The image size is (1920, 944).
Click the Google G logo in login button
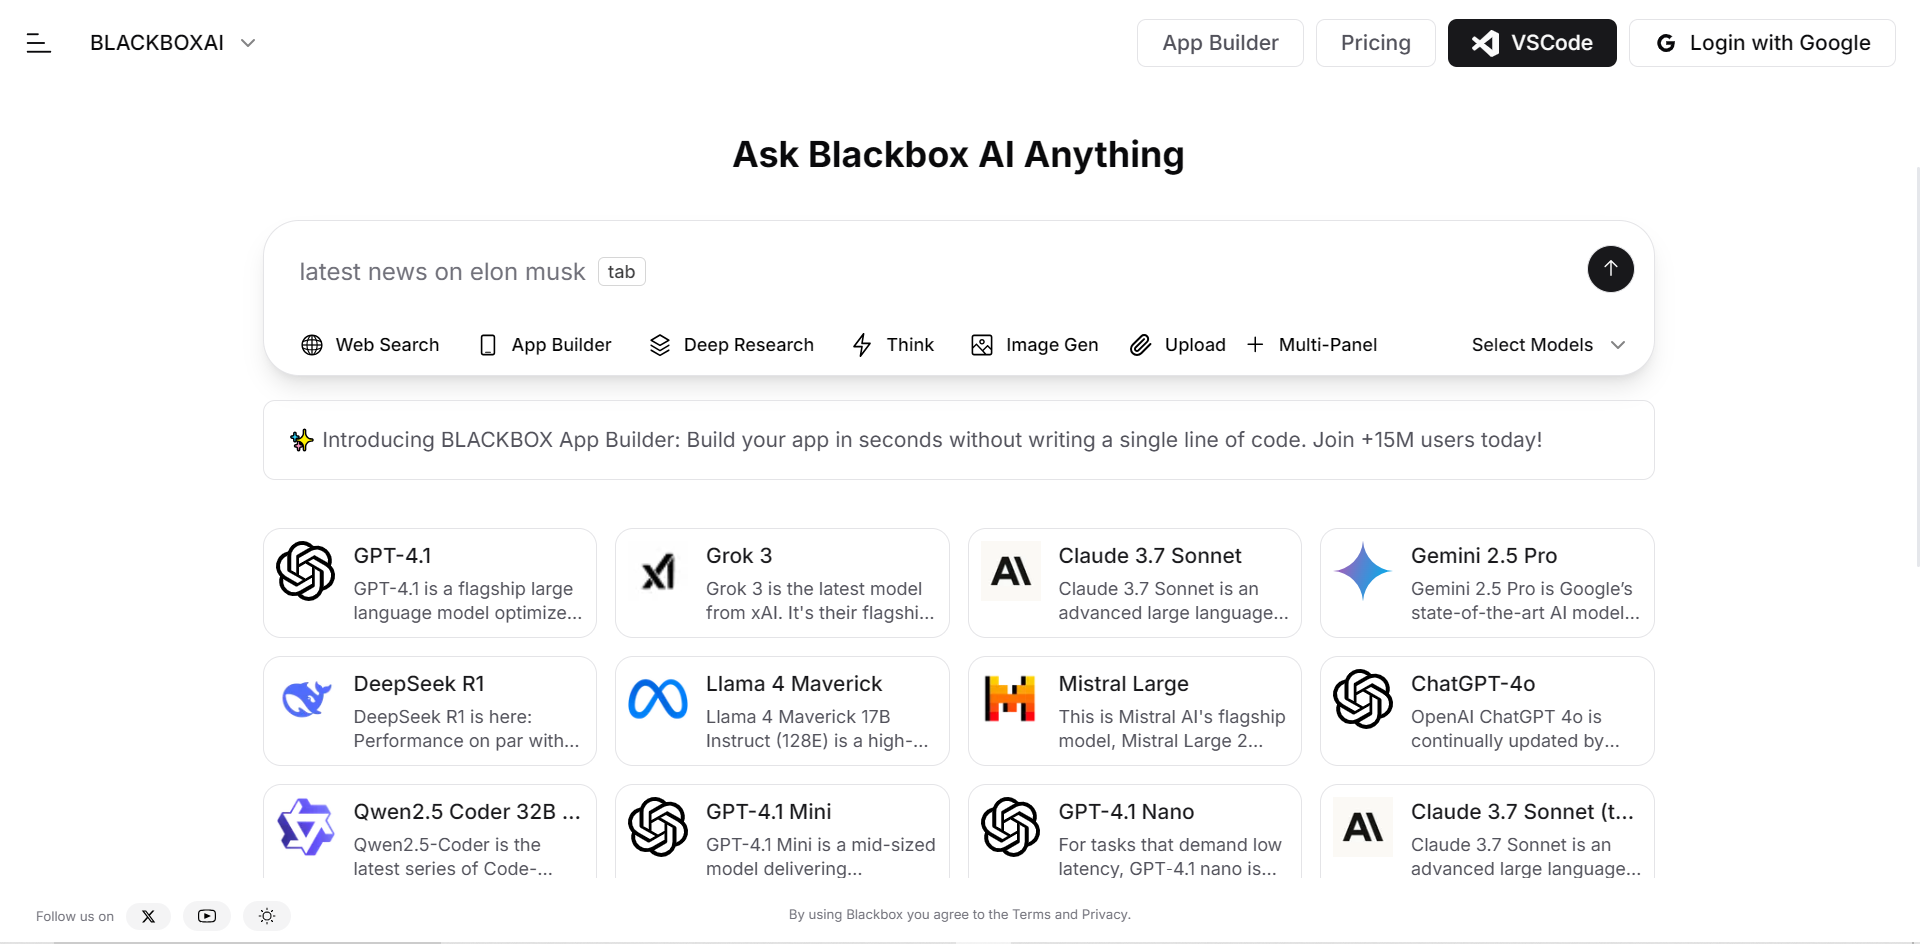coord(1666,43)
